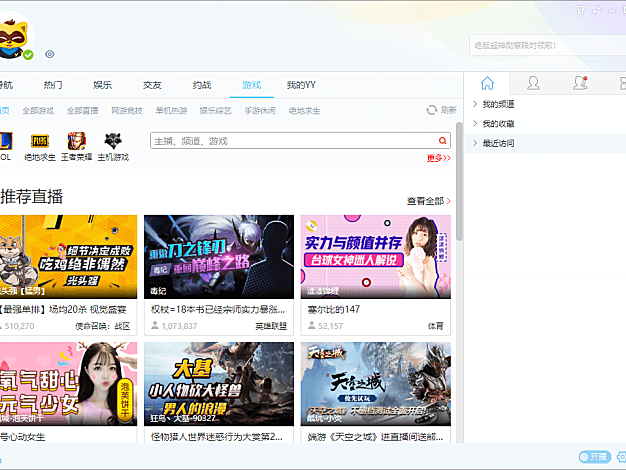Switch to the 交友 tab
Image resolution: width=626 pixels, height=470 pixels.
[x=152, y=85]
